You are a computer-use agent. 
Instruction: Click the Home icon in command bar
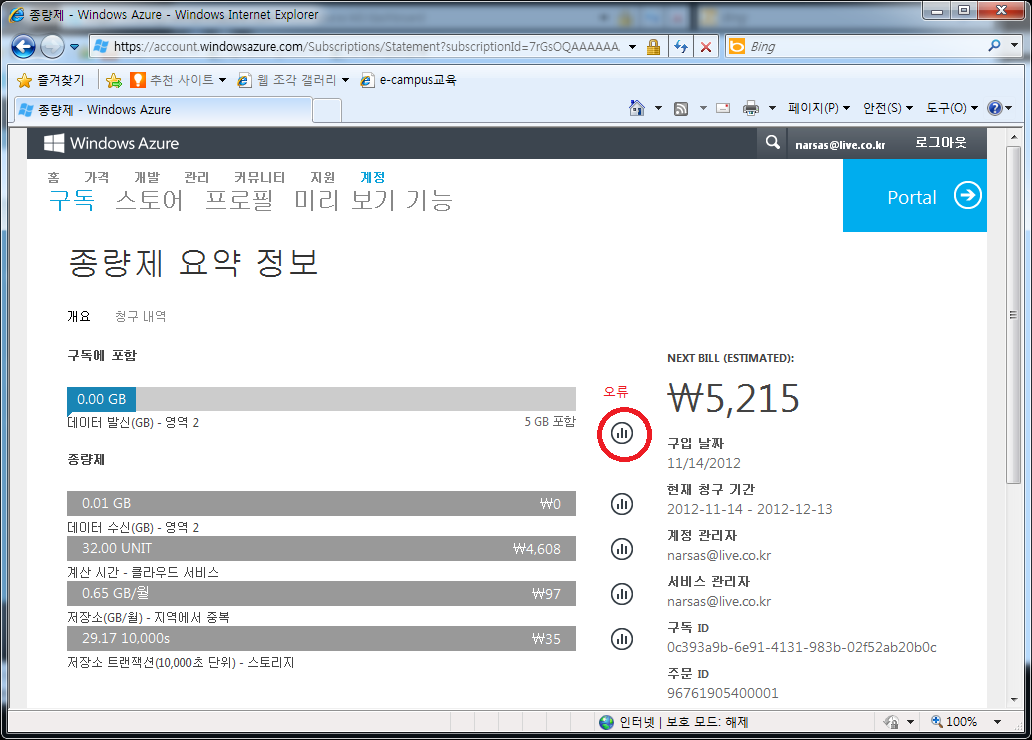(636, 108)
